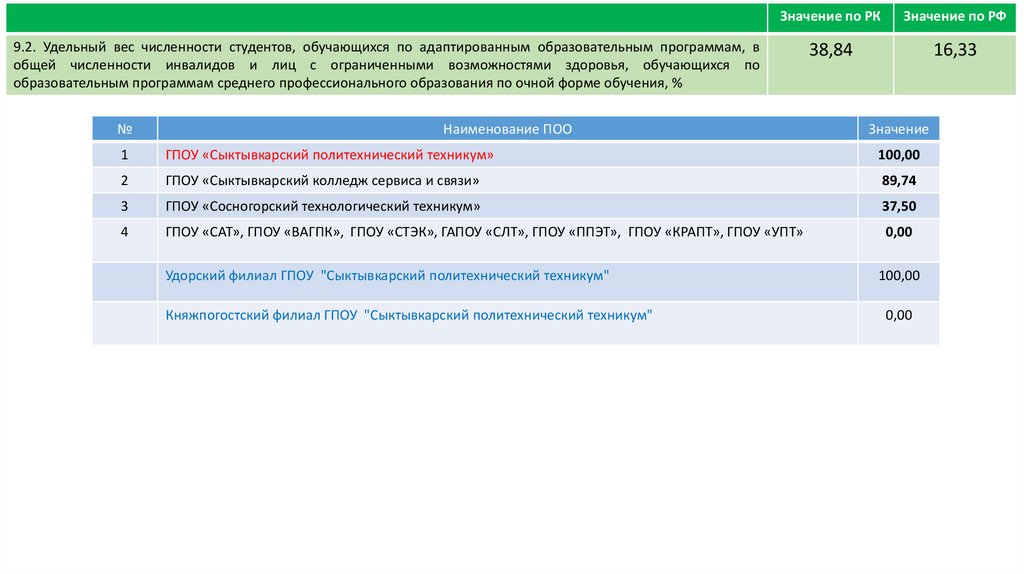The height and width of the screenshot is (574, 1024).
Task: Click the red «Сыктывкарский политехнический техникум» link in row 1
Action: coord(330,155)
